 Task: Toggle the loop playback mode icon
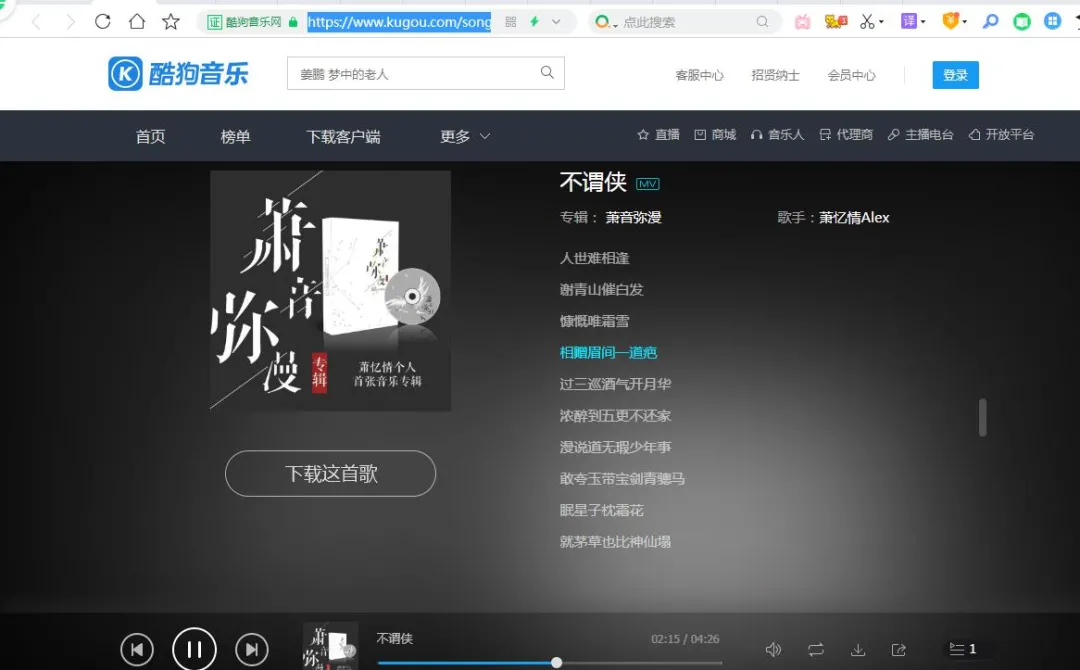click(816, 649)
